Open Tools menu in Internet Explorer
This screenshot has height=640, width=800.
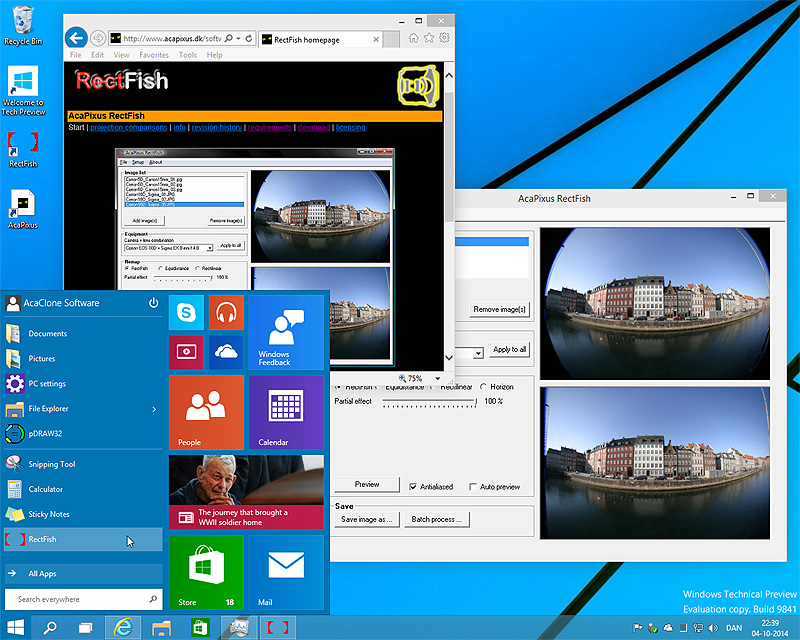click(x=188, y=55)
